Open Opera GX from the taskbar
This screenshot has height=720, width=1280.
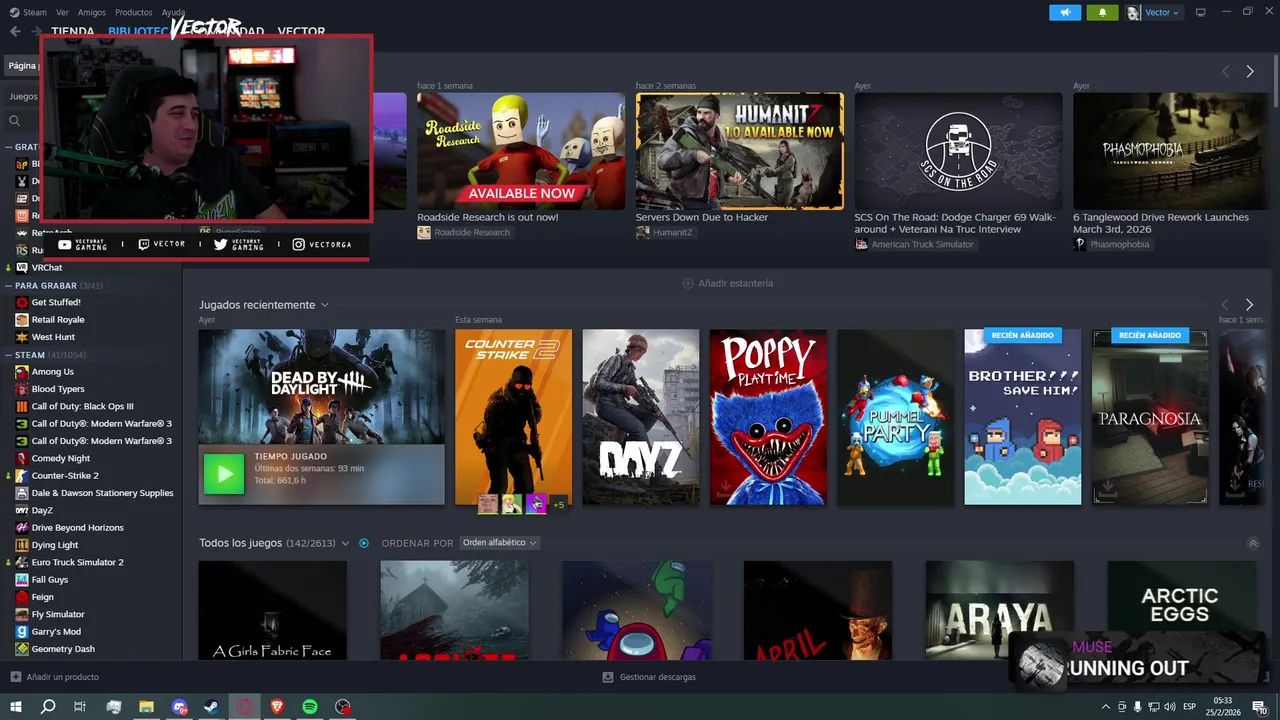pos(245,707)
